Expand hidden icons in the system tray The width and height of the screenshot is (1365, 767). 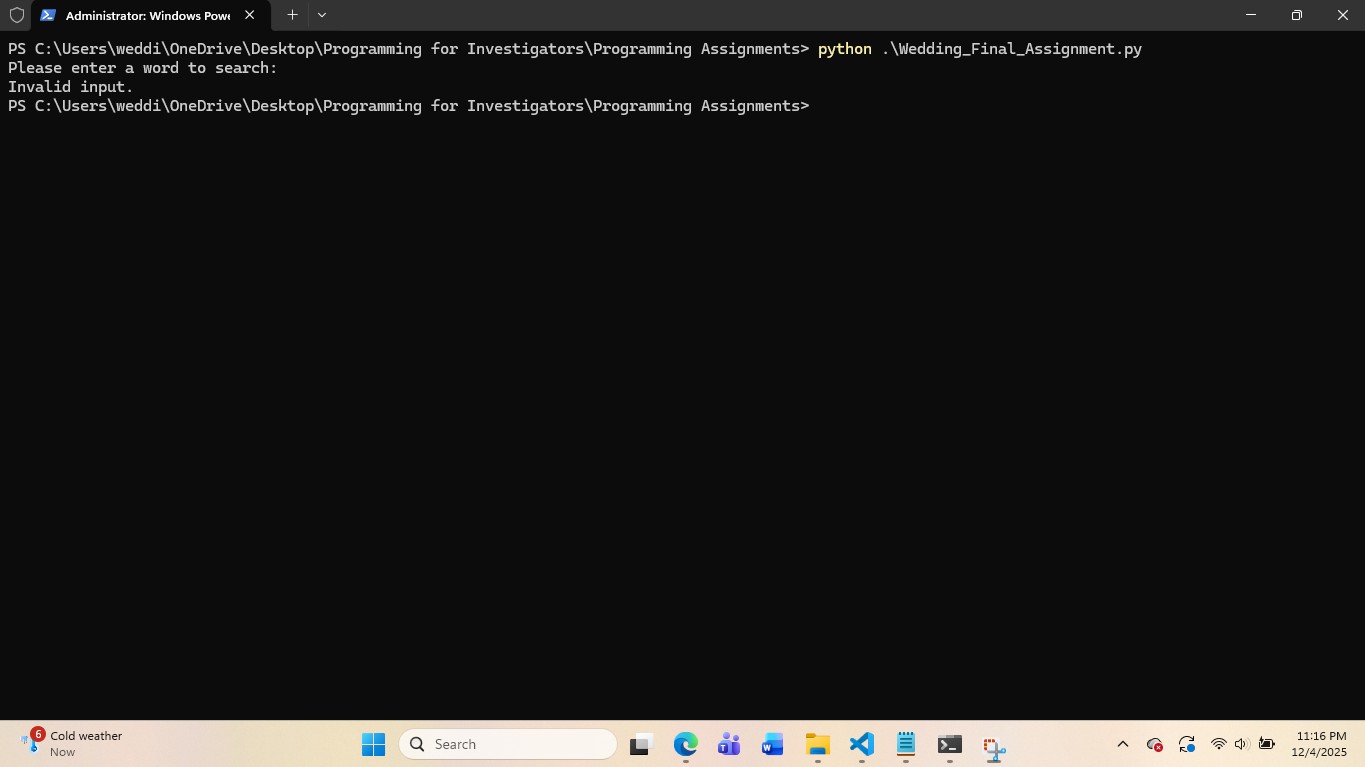pos(1123,744)
